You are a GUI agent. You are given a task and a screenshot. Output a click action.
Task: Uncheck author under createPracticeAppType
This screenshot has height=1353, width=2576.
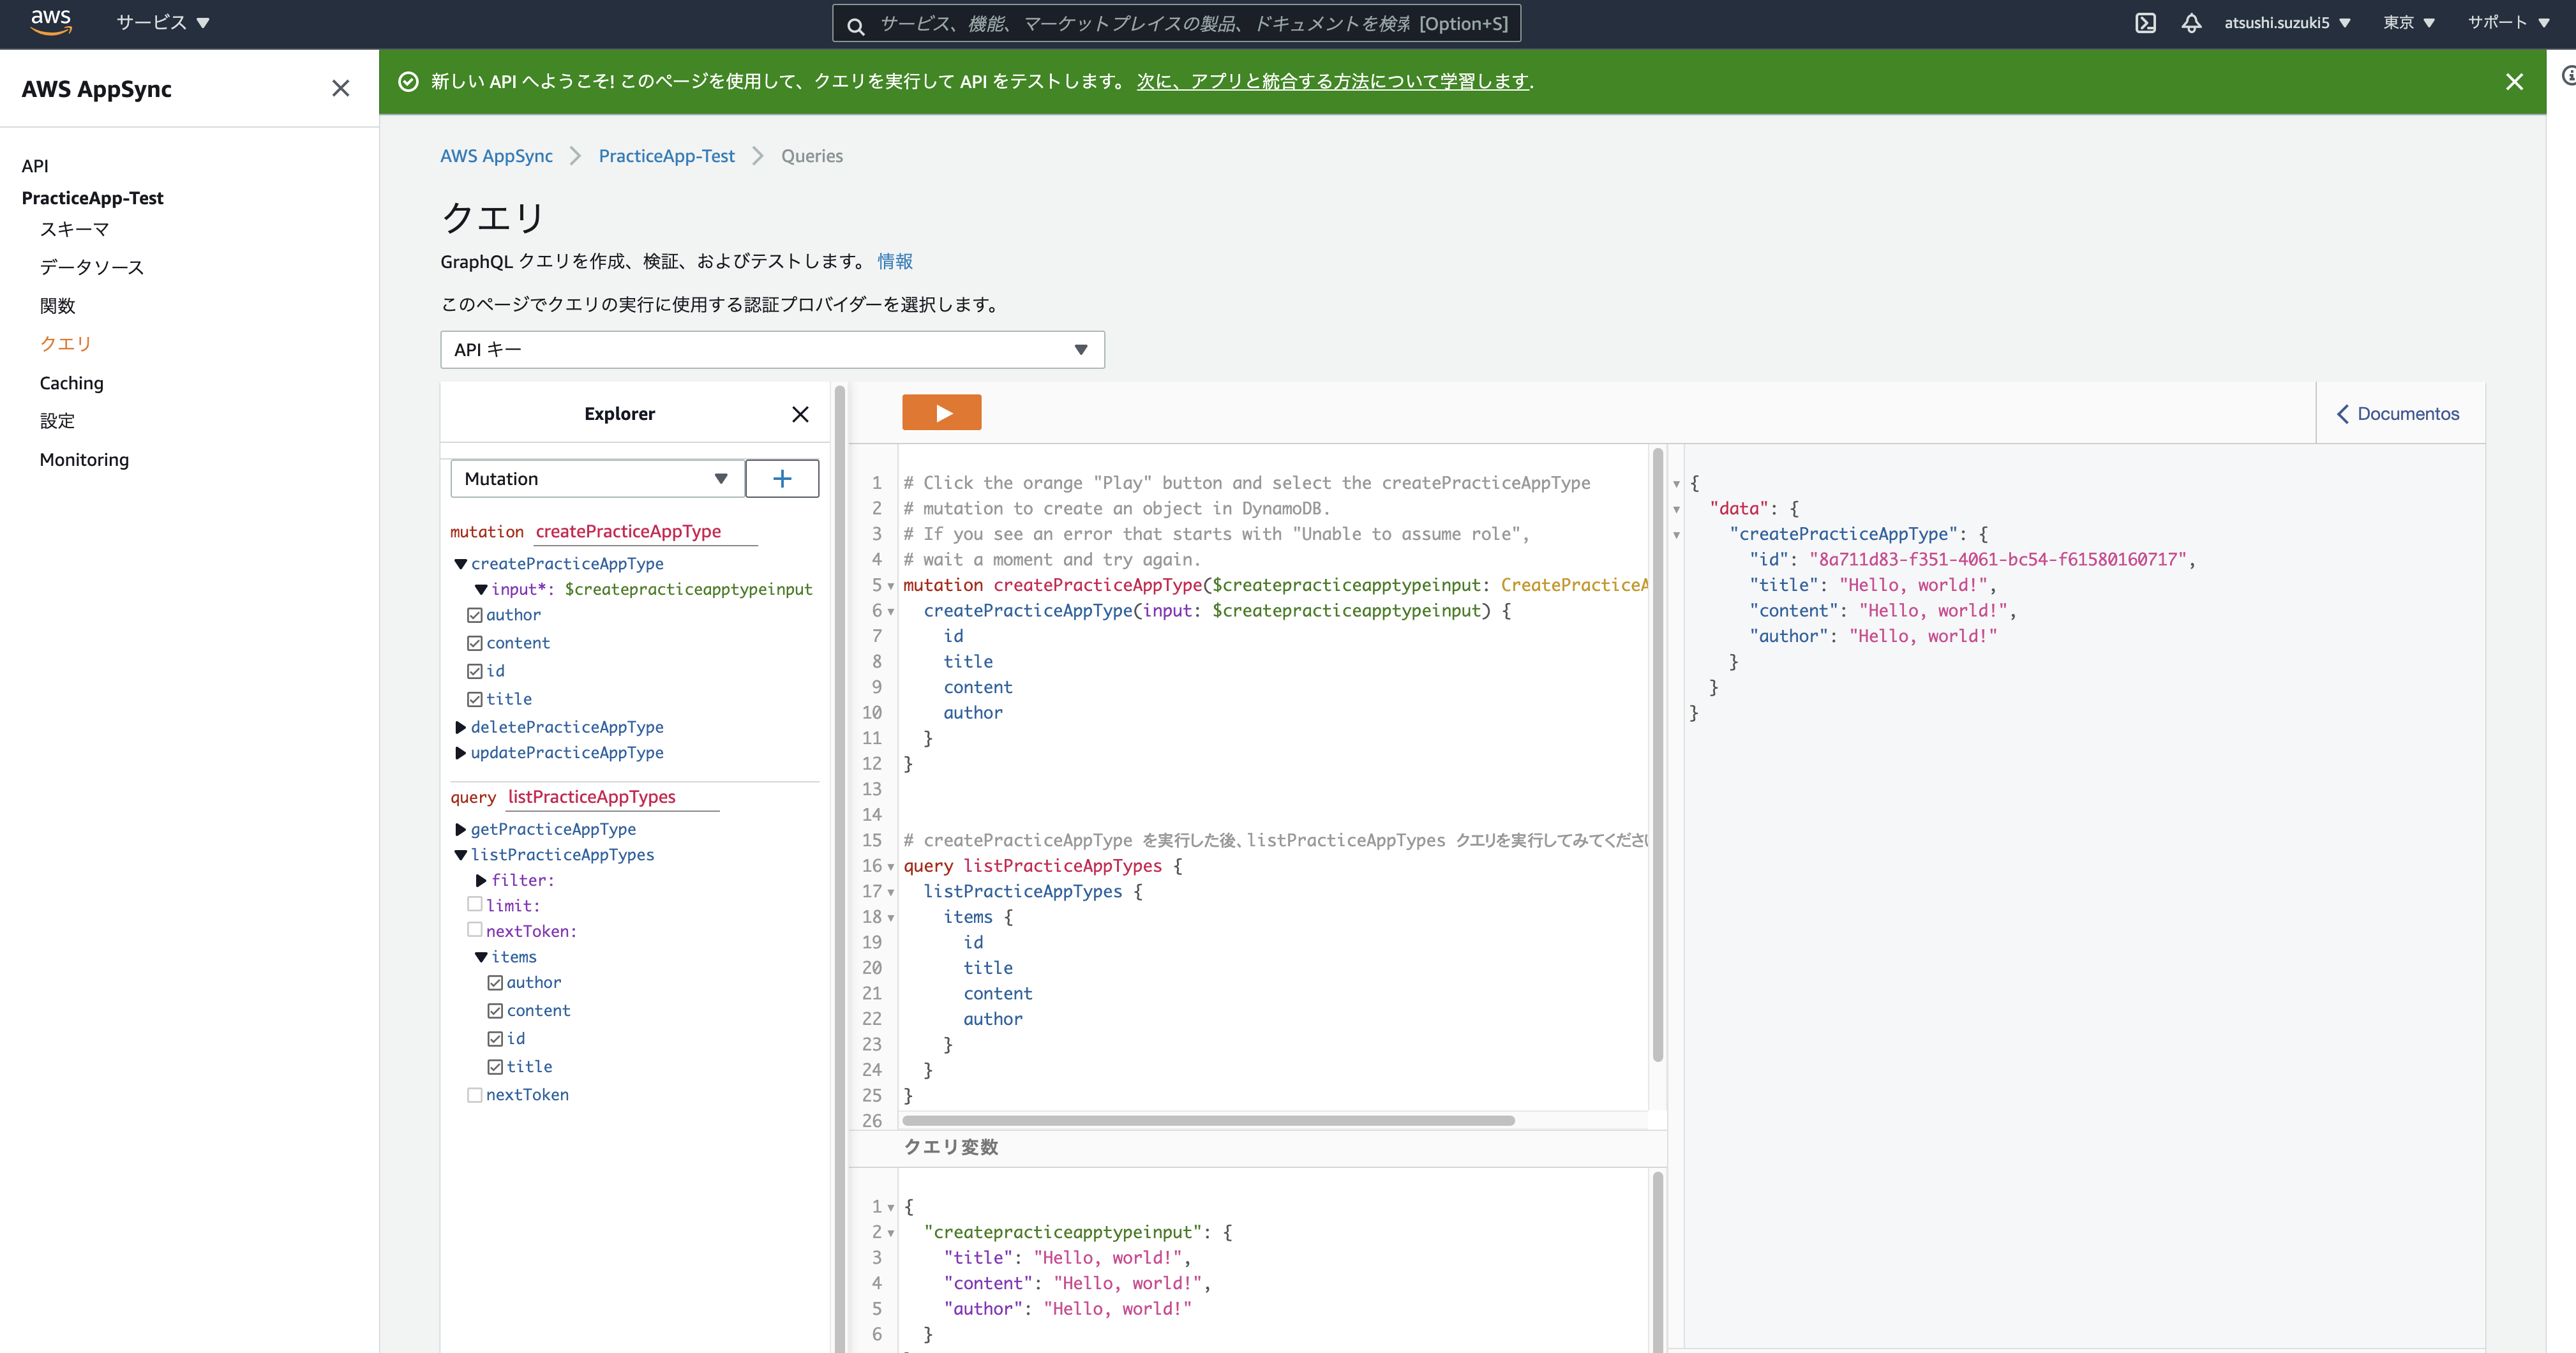click(475, 615)
